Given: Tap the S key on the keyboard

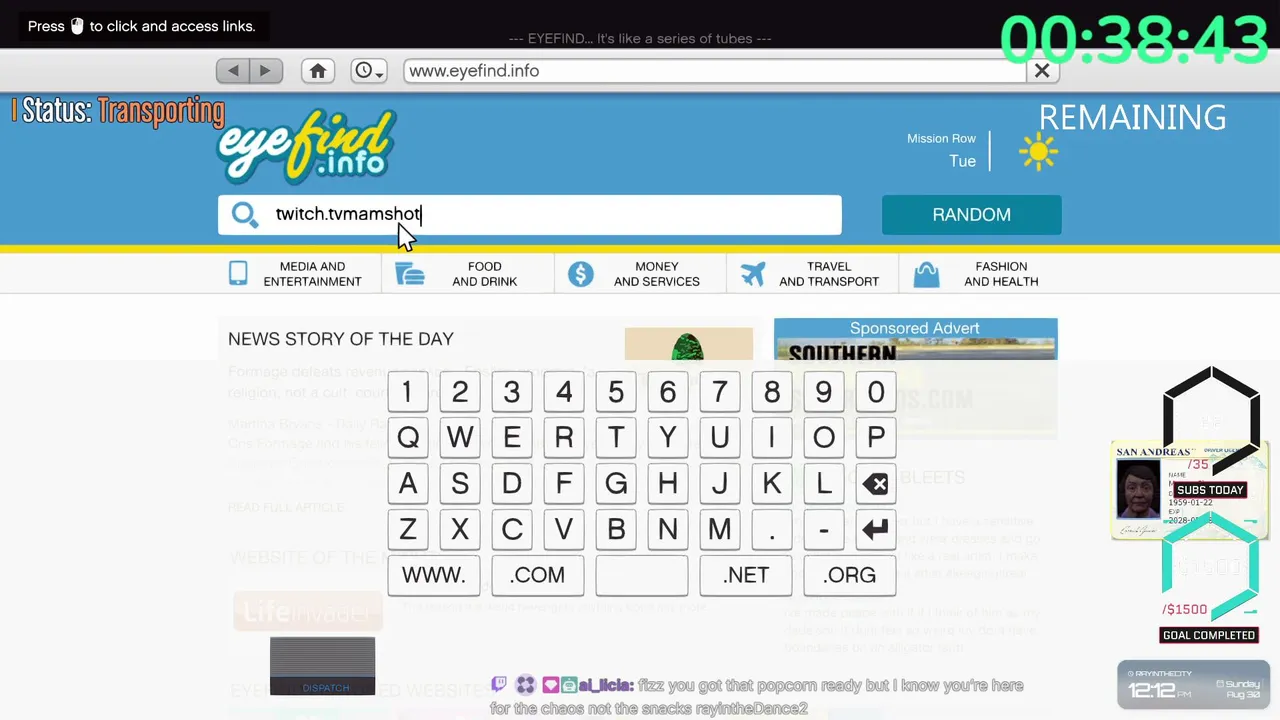Looking at the screenshot, I should coord(459,484).
